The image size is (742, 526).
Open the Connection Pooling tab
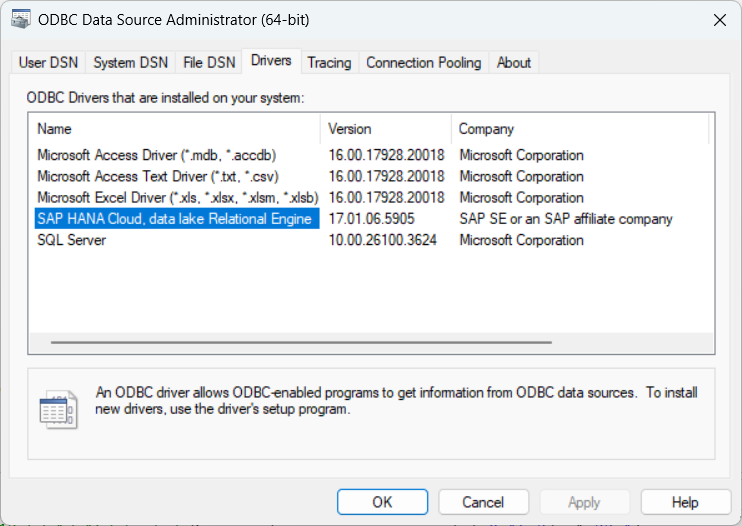(424, 62)
